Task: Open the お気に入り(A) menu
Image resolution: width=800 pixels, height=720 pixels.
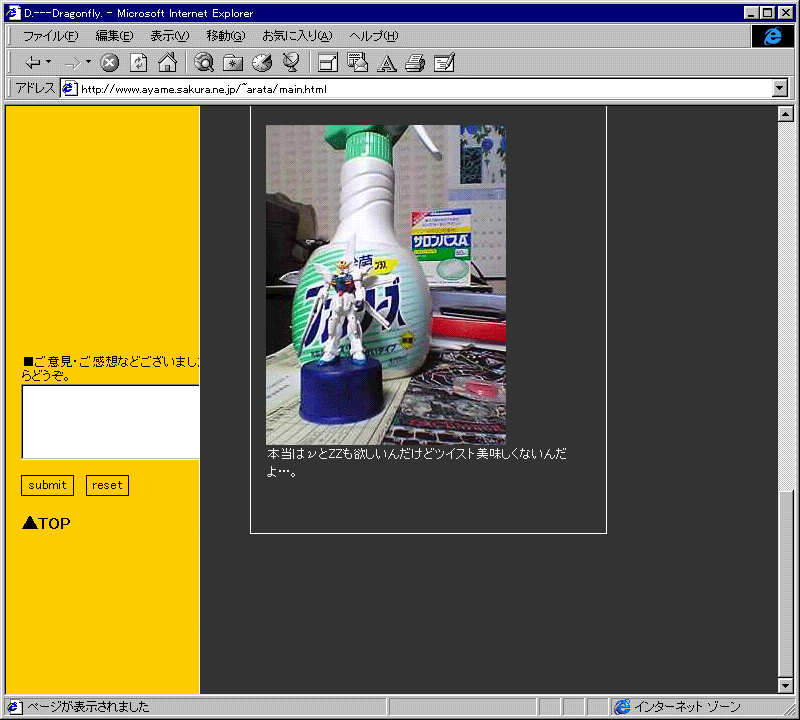Action: tap(297, 36)
